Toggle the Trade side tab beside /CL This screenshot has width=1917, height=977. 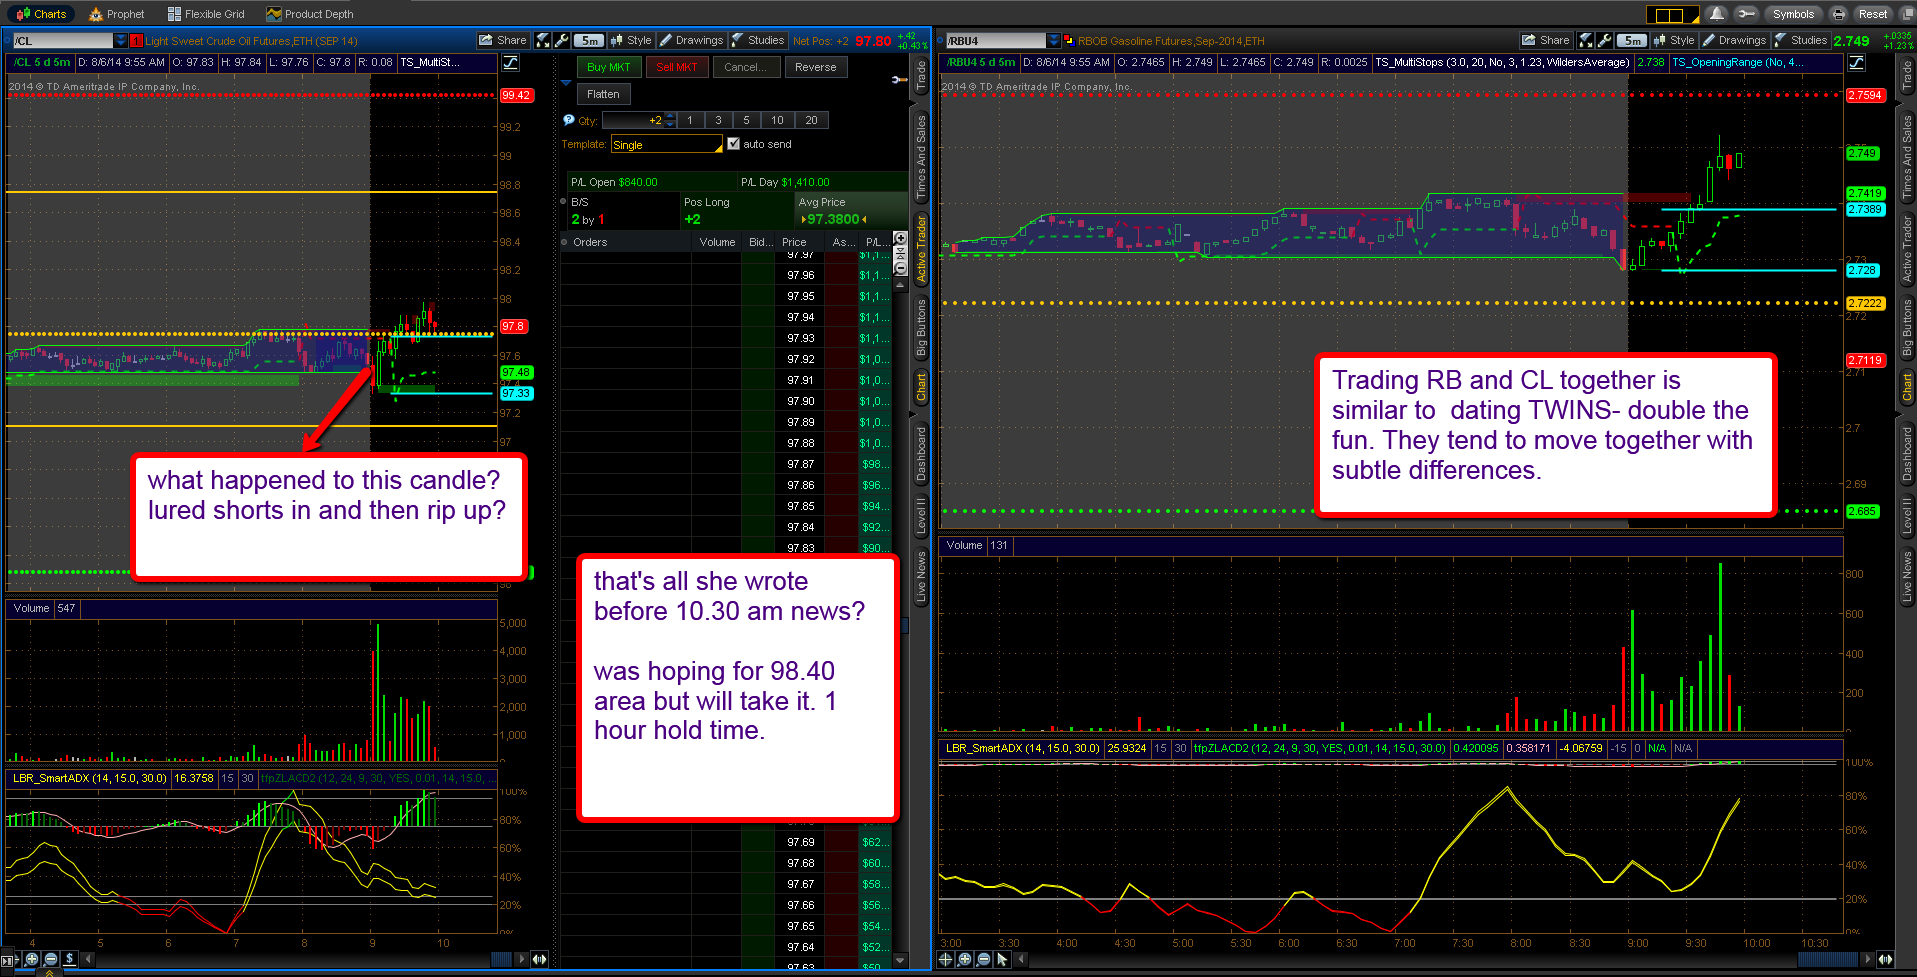921,76
